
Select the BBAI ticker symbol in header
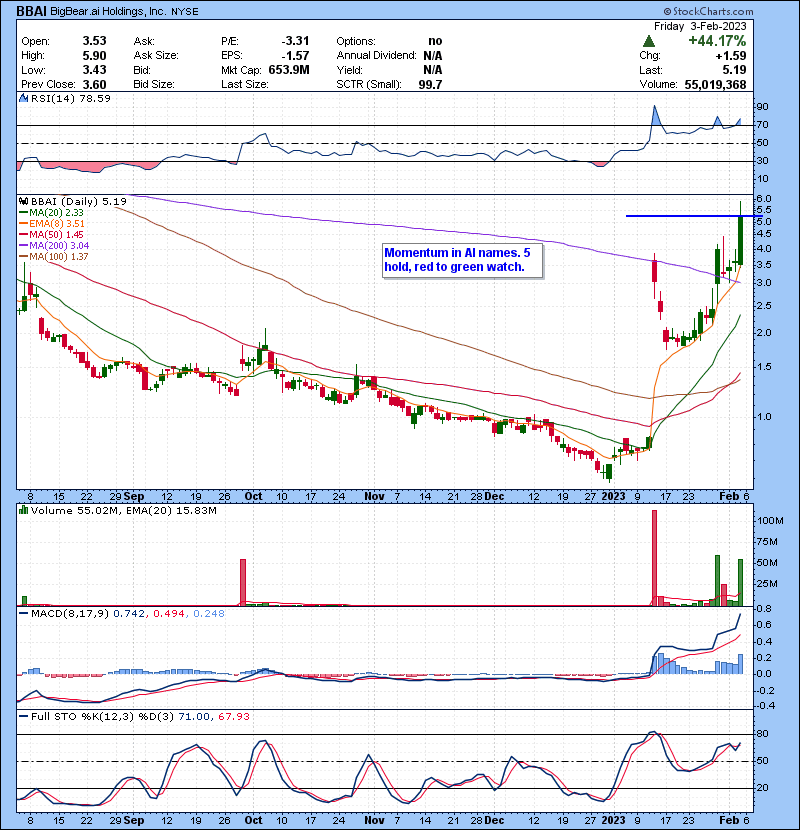[32, 11]
